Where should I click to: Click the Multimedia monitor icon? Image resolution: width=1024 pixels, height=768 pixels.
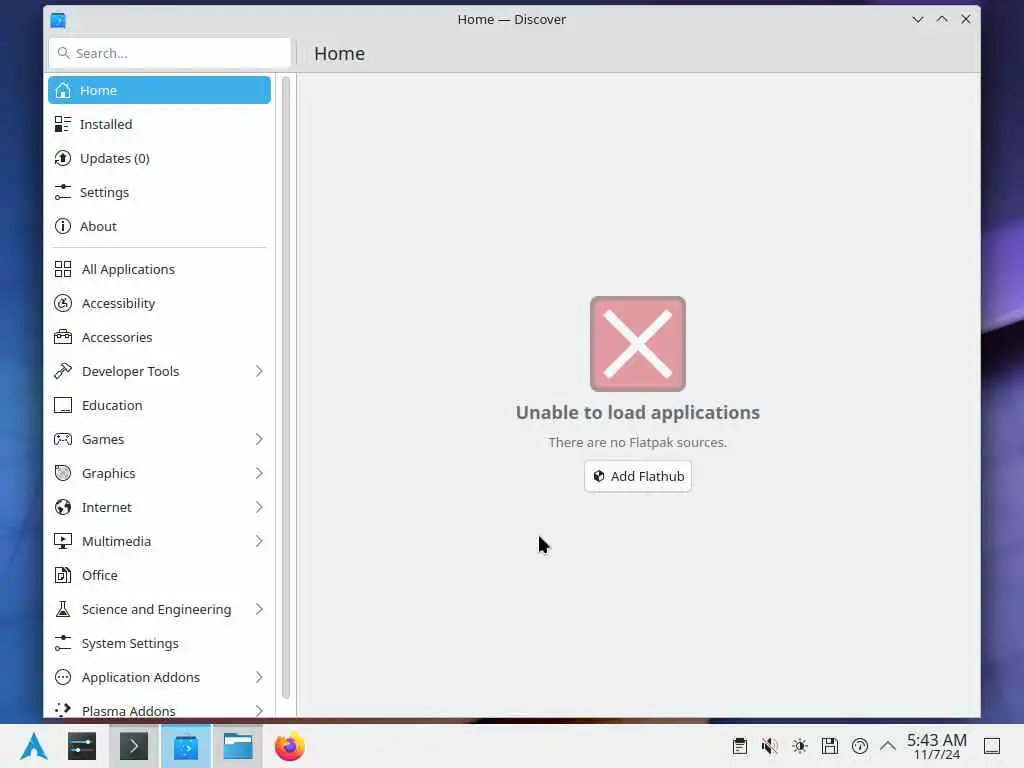coord(63,541)
